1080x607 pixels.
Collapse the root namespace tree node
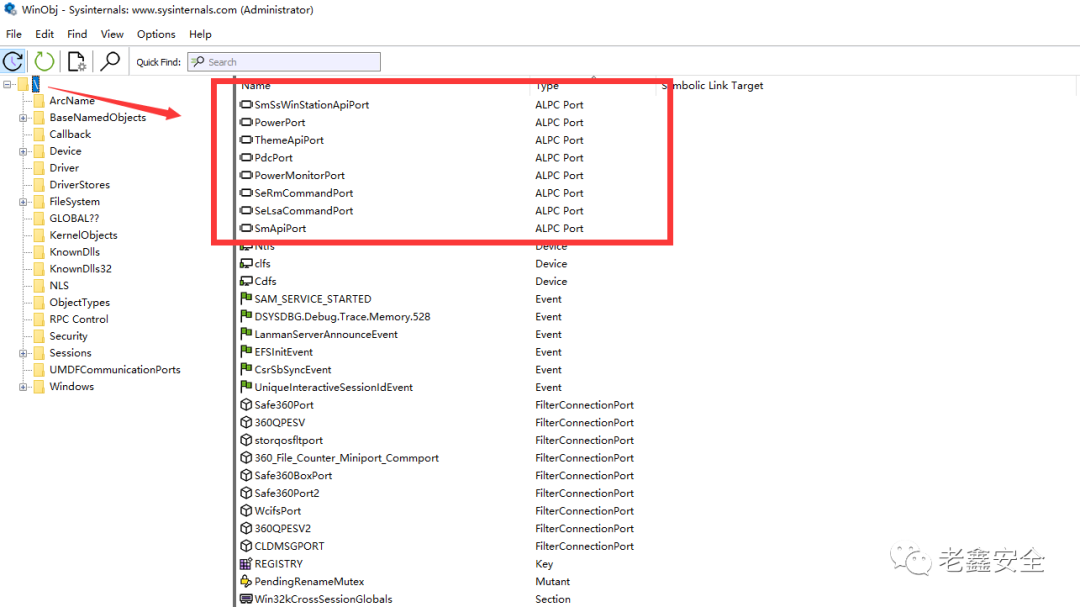(x=7, y=85)
